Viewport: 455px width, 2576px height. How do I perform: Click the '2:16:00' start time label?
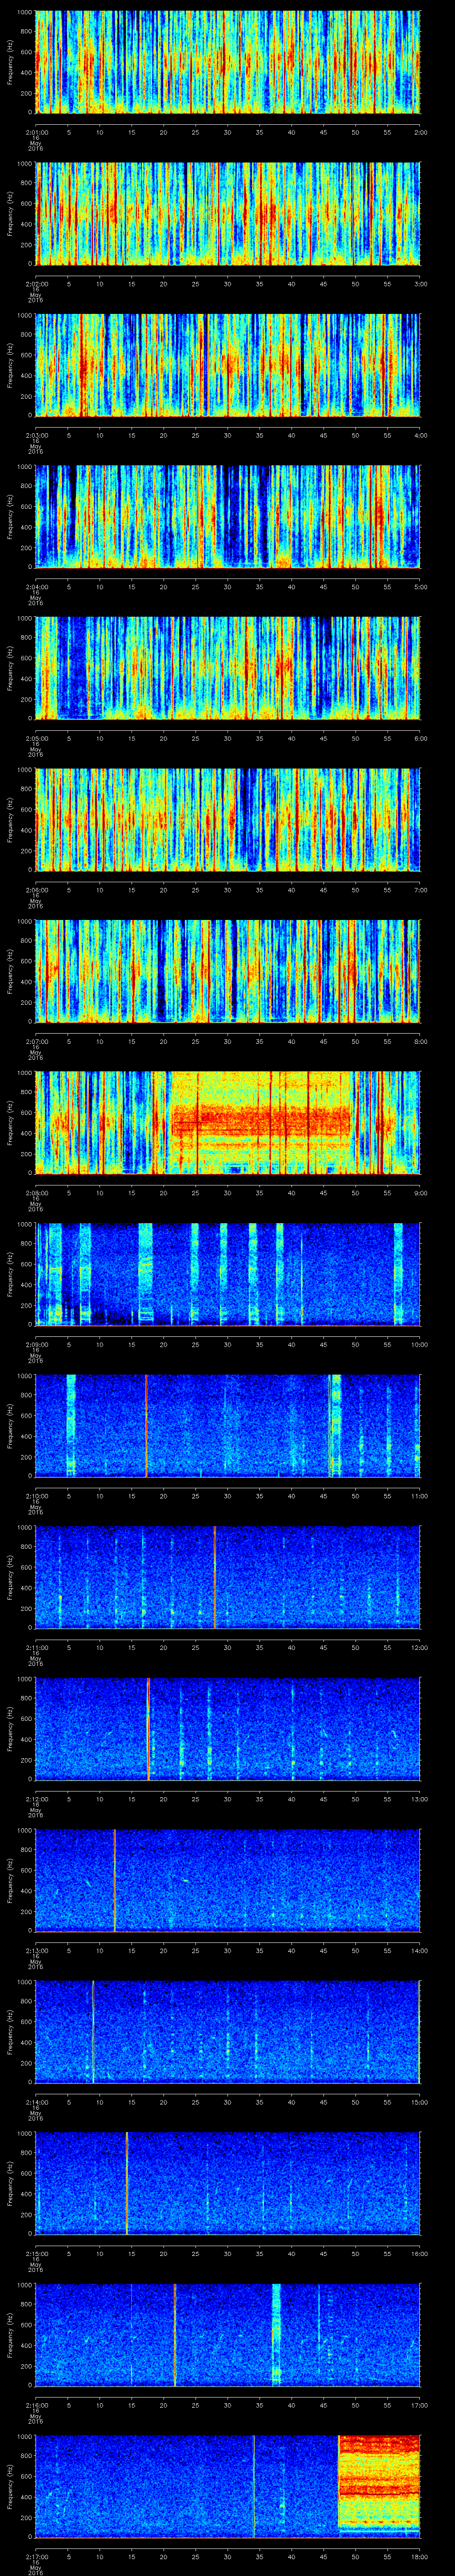(36, 2404)
